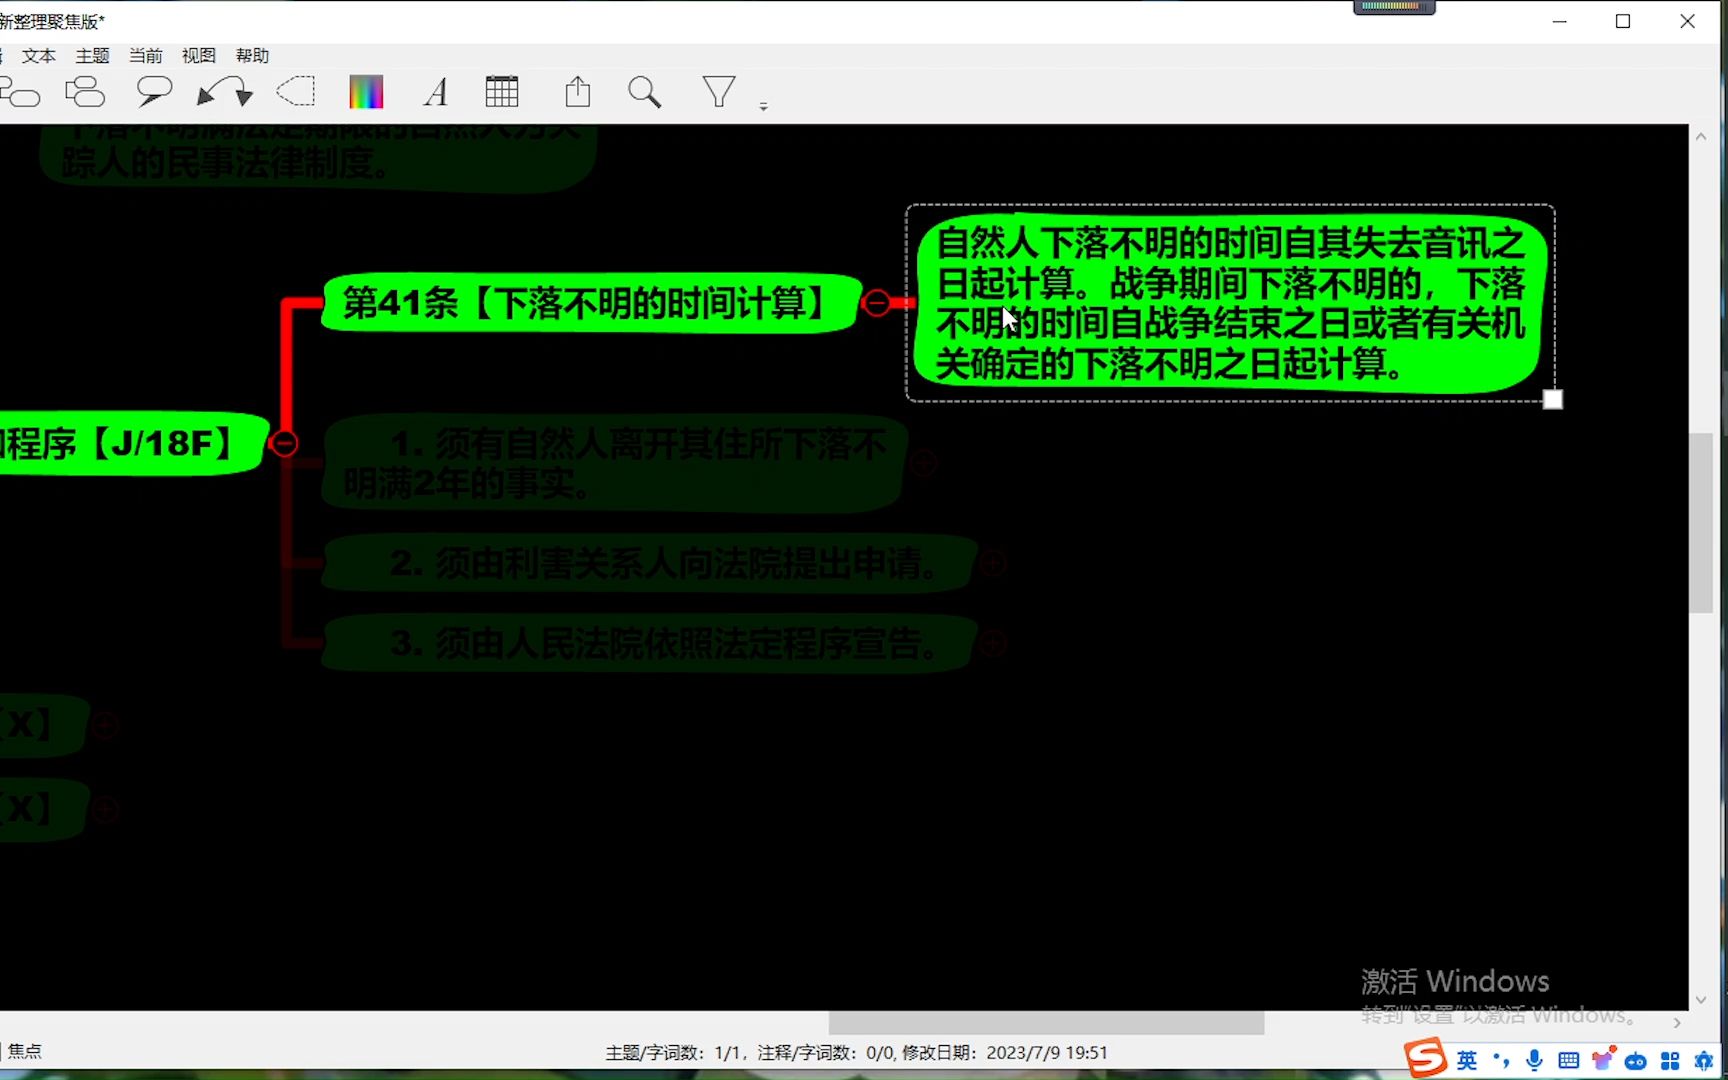
Task: Click the vertical scrollbar thumb
Action: coord(1701,523)
